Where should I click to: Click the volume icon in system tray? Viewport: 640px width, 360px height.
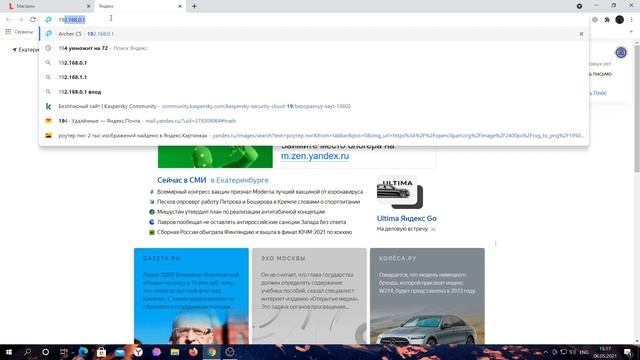[573, 352]
